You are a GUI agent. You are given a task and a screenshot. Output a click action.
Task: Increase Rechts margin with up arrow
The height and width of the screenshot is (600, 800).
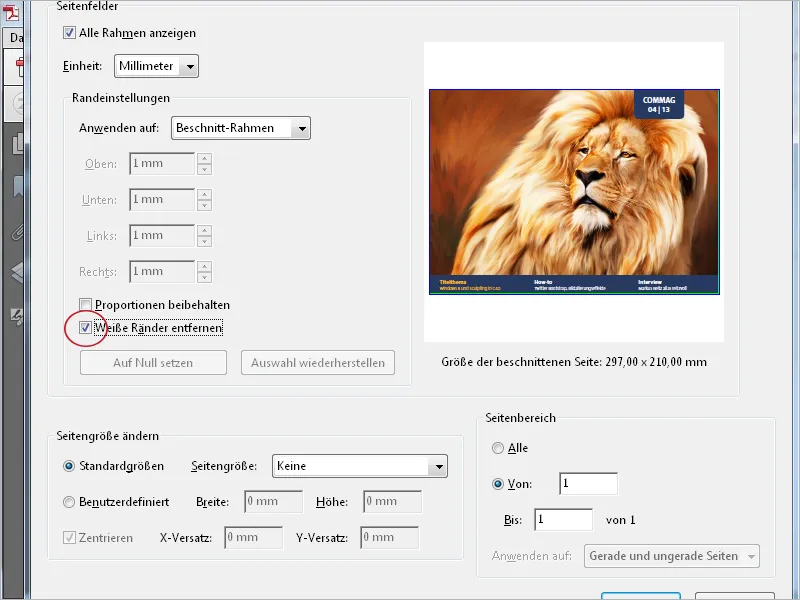pyautogui.click(x=204, y=266)
